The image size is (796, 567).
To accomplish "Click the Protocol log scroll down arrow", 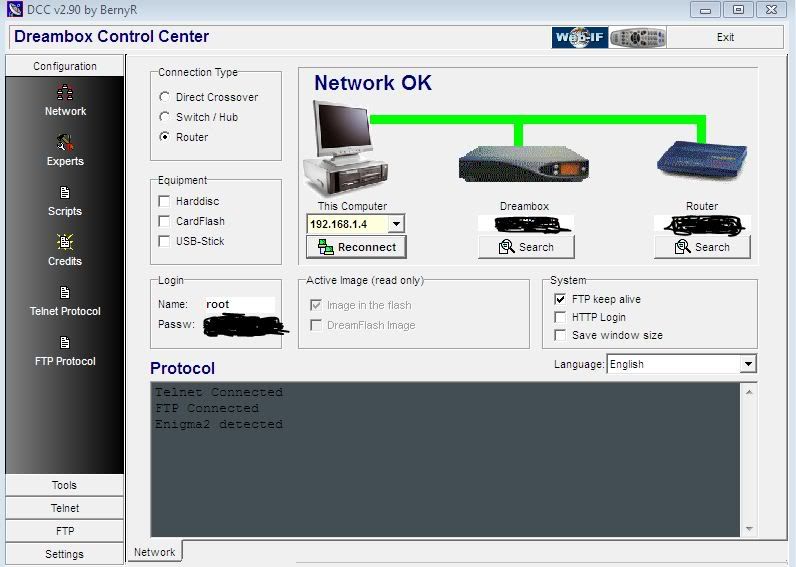I will [749, 529].
